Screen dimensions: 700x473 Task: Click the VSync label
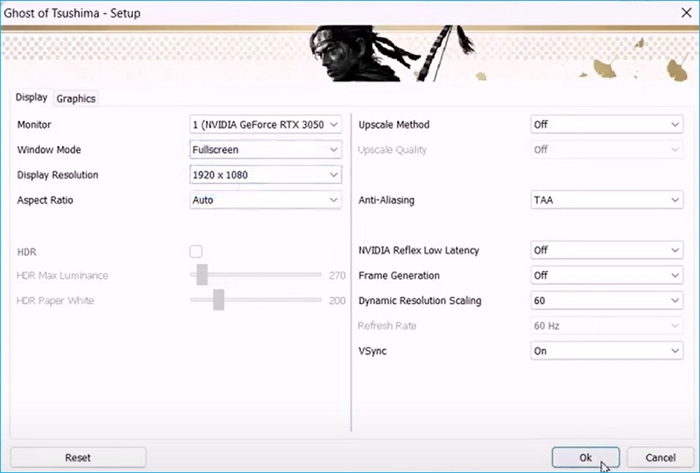click(372, 351)
